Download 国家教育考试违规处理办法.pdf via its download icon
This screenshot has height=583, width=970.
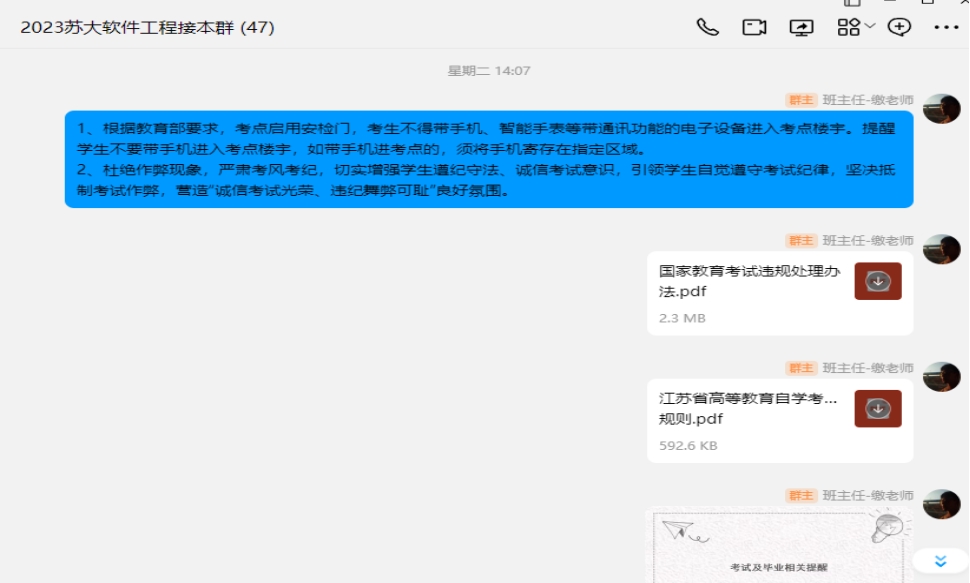pyautogui.click(x=878, y=281)
